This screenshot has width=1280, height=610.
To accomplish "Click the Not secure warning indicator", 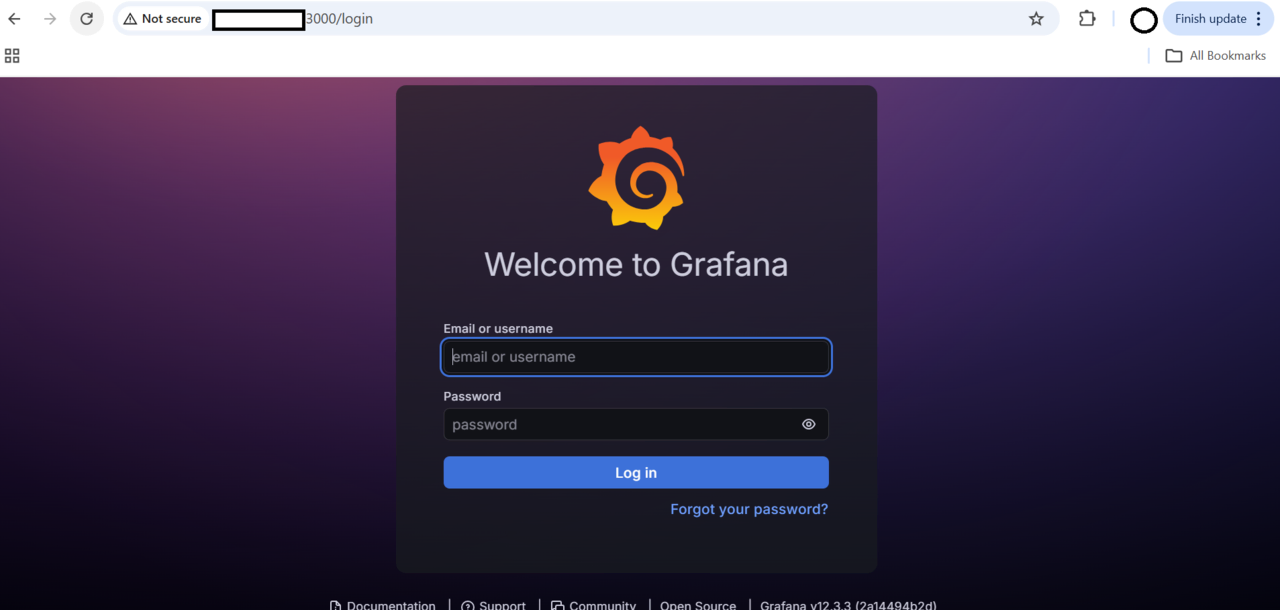I will 161,18.
